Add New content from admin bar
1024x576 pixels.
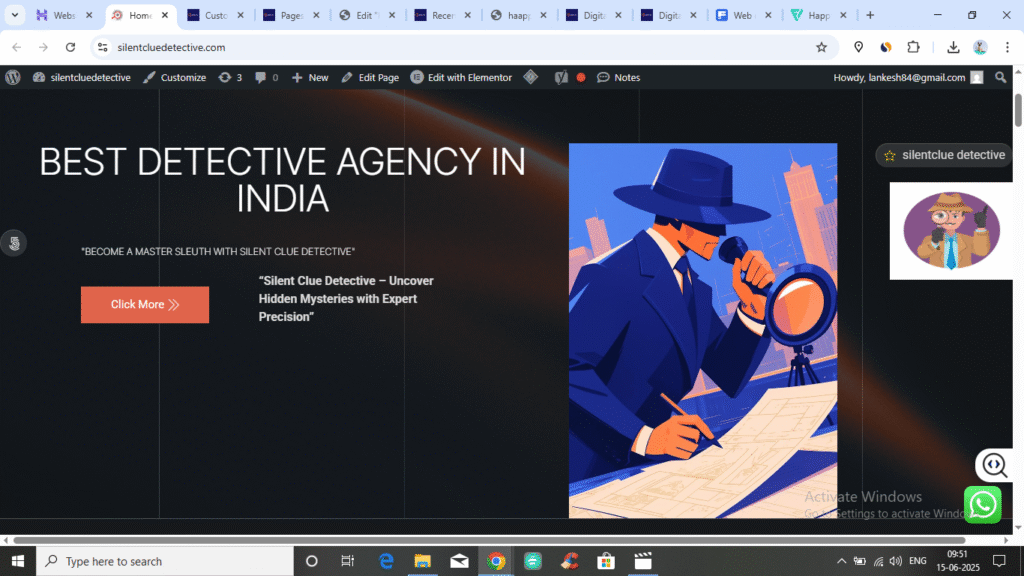pos(310,77)
